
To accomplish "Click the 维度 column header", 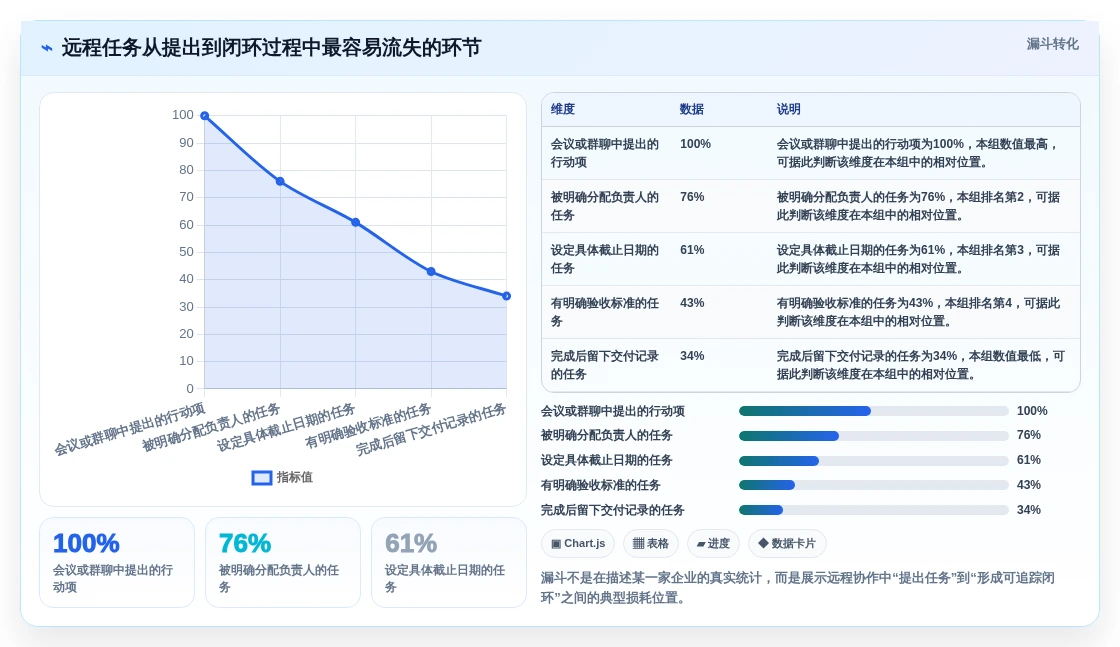I will point(563,109).
